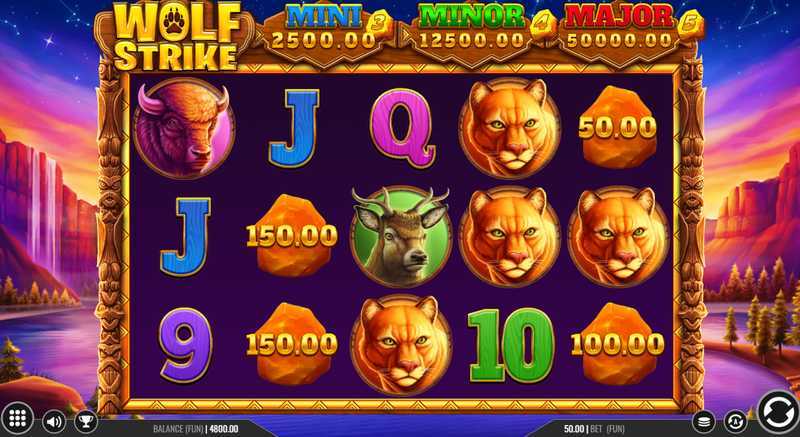The height and width of the screenshot is (437, 800).
Task: Open the game menu grid icon
Action: click(x=17, y=419)
